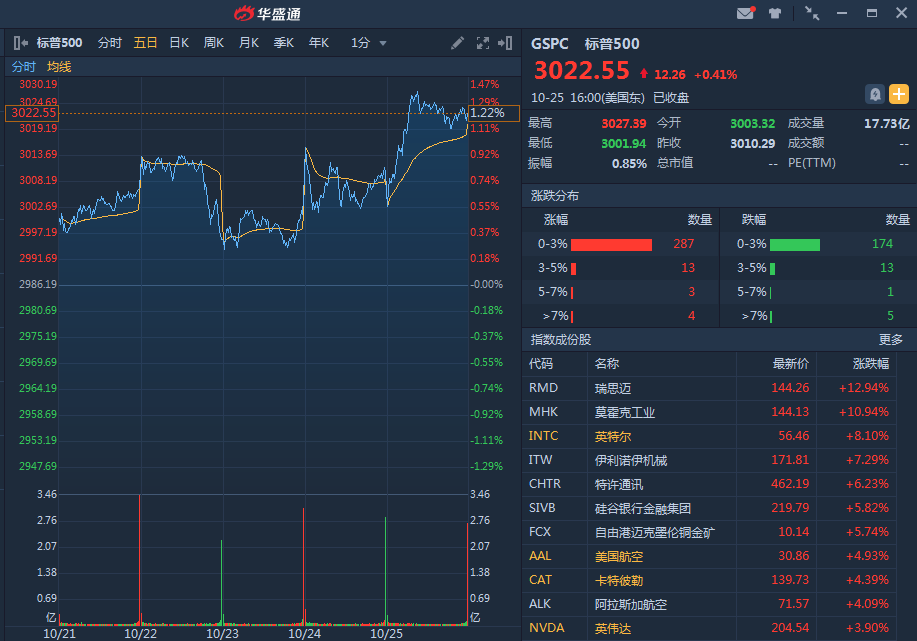Toggle the 分时 price line display
The width and height of the screenshot is (917, 641).
(x=23, y=67)
